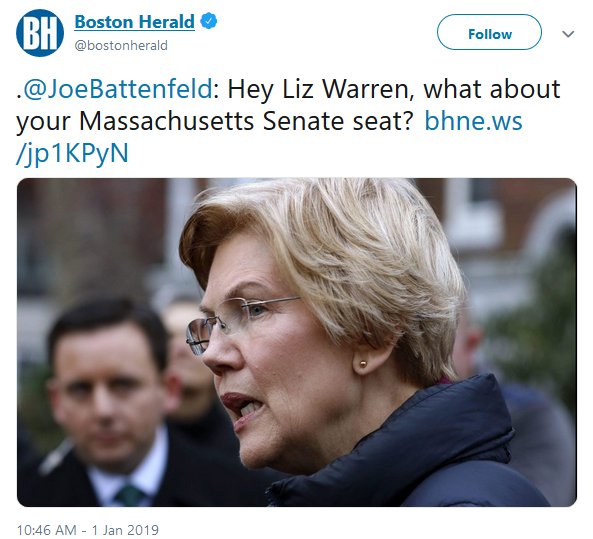Click the blue verified checkmark badge
593x539 pixels.
208,21
